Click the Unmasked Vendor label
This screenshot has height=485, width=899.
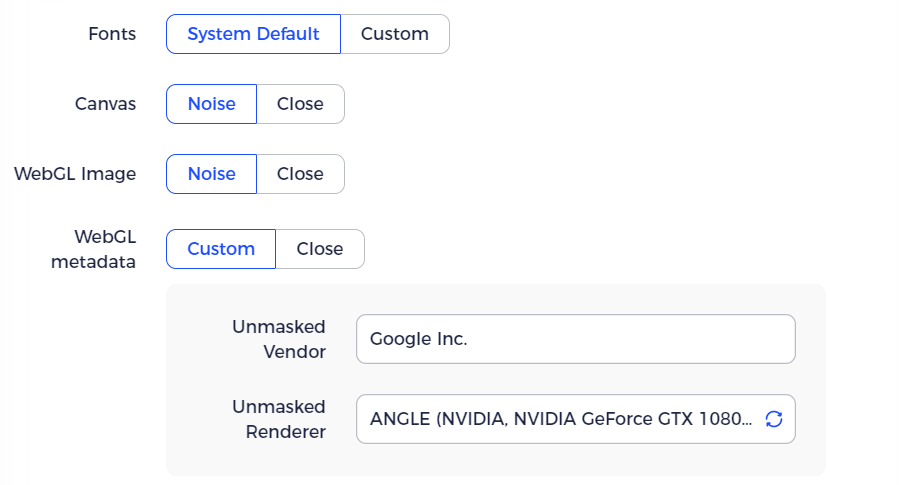coord(279,339)
